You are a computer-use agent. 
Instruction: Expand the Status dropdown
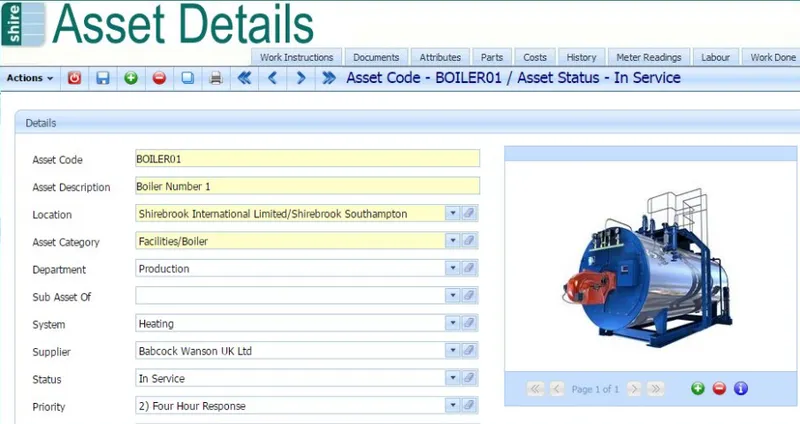pyautogui.click(x=453, y=378)
